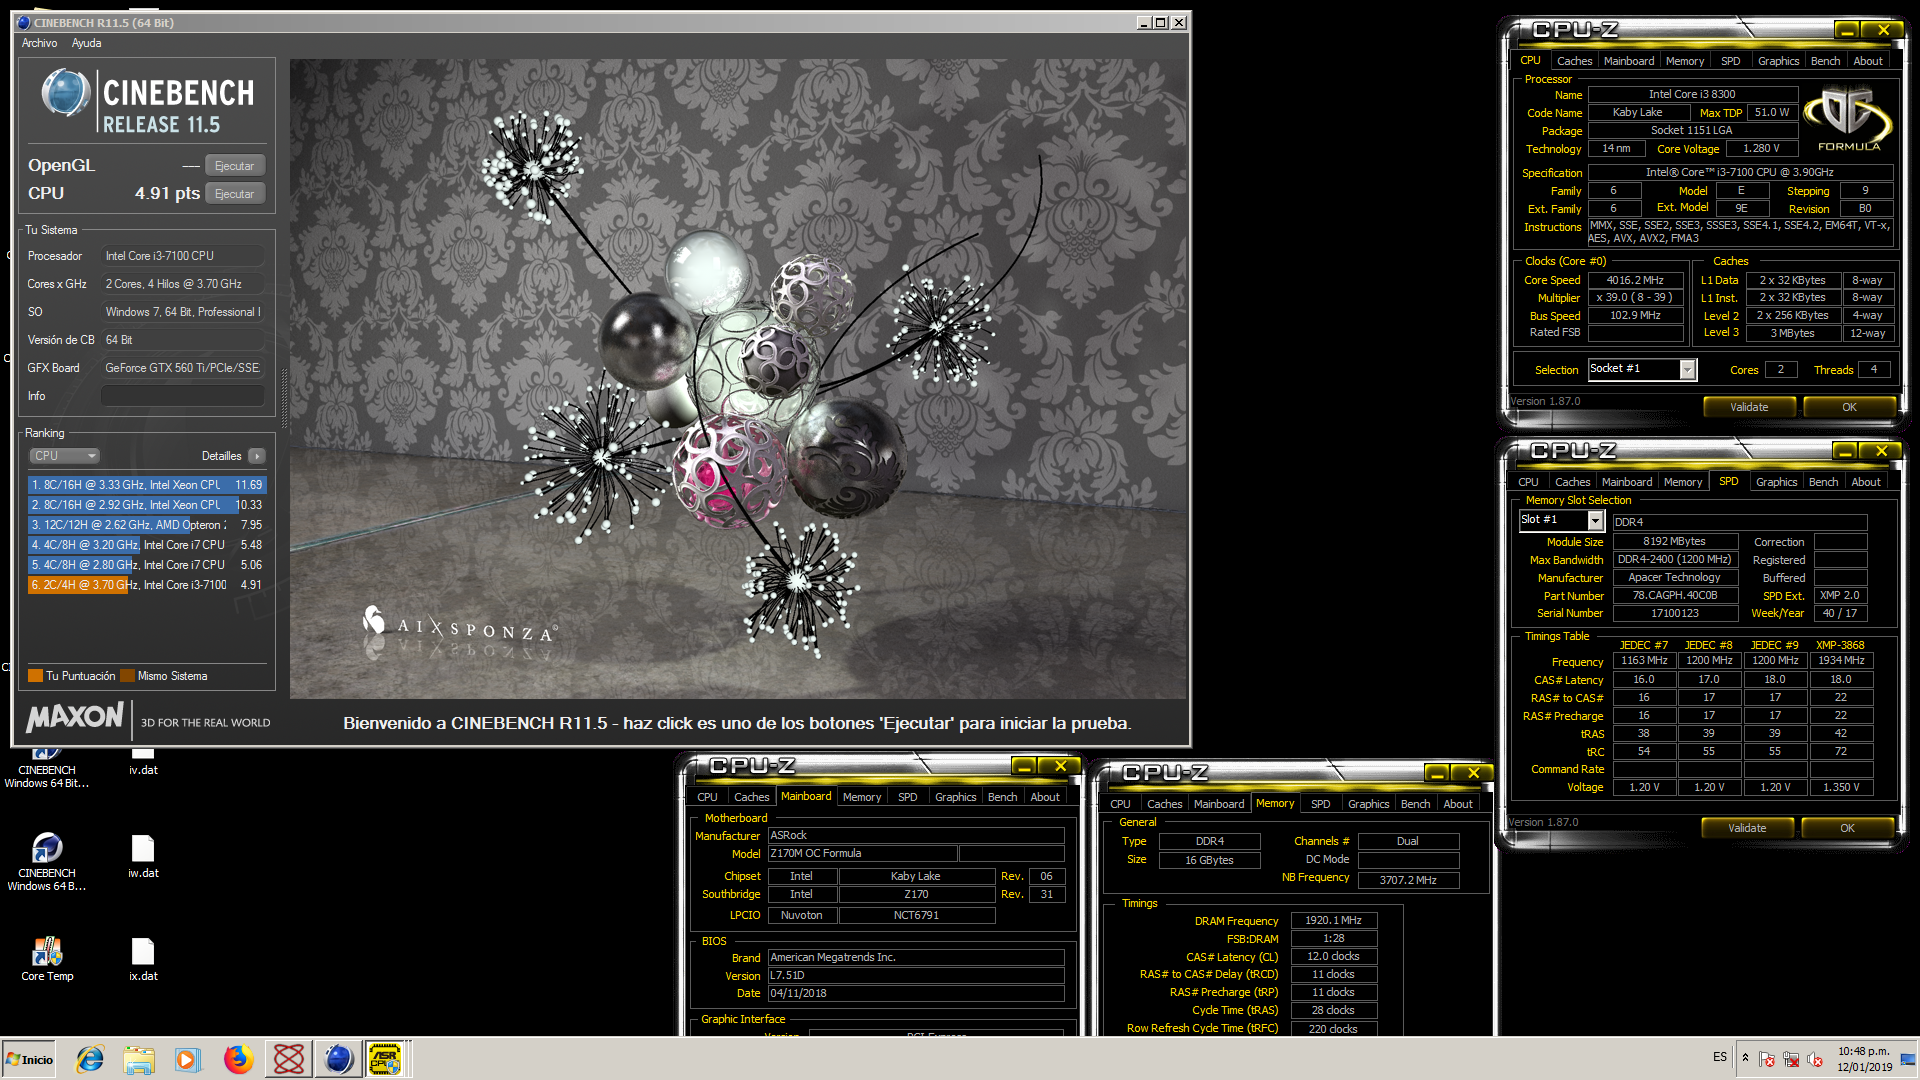1920x1080 pixels.
Task: Open About tab in top CPU-Z window
Action: [1868, 61]
